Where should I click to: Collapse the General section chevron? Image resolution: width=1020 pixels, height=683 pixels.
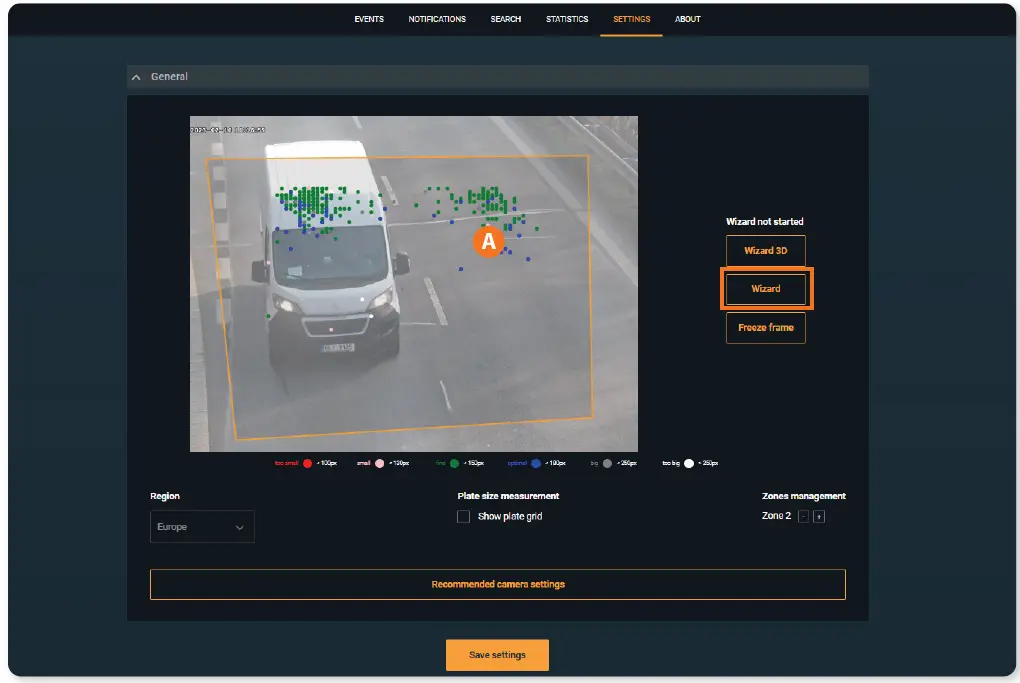click(x=136, y=77)
